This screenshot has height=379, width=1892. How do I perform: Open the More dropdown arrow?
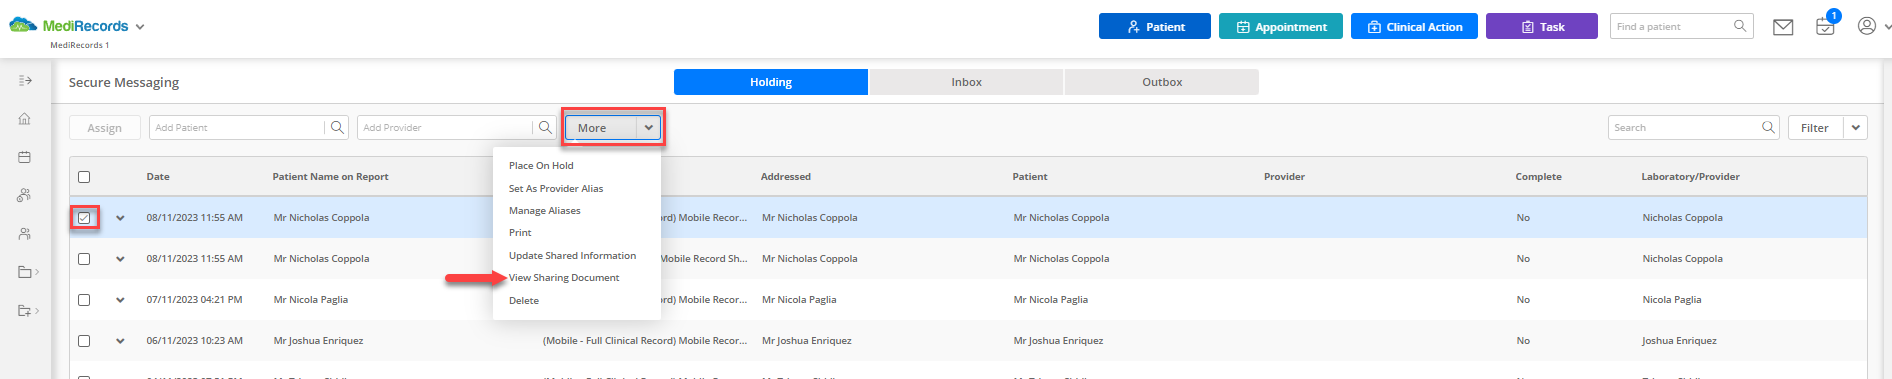pyautogui.click(x=648, y=128)
